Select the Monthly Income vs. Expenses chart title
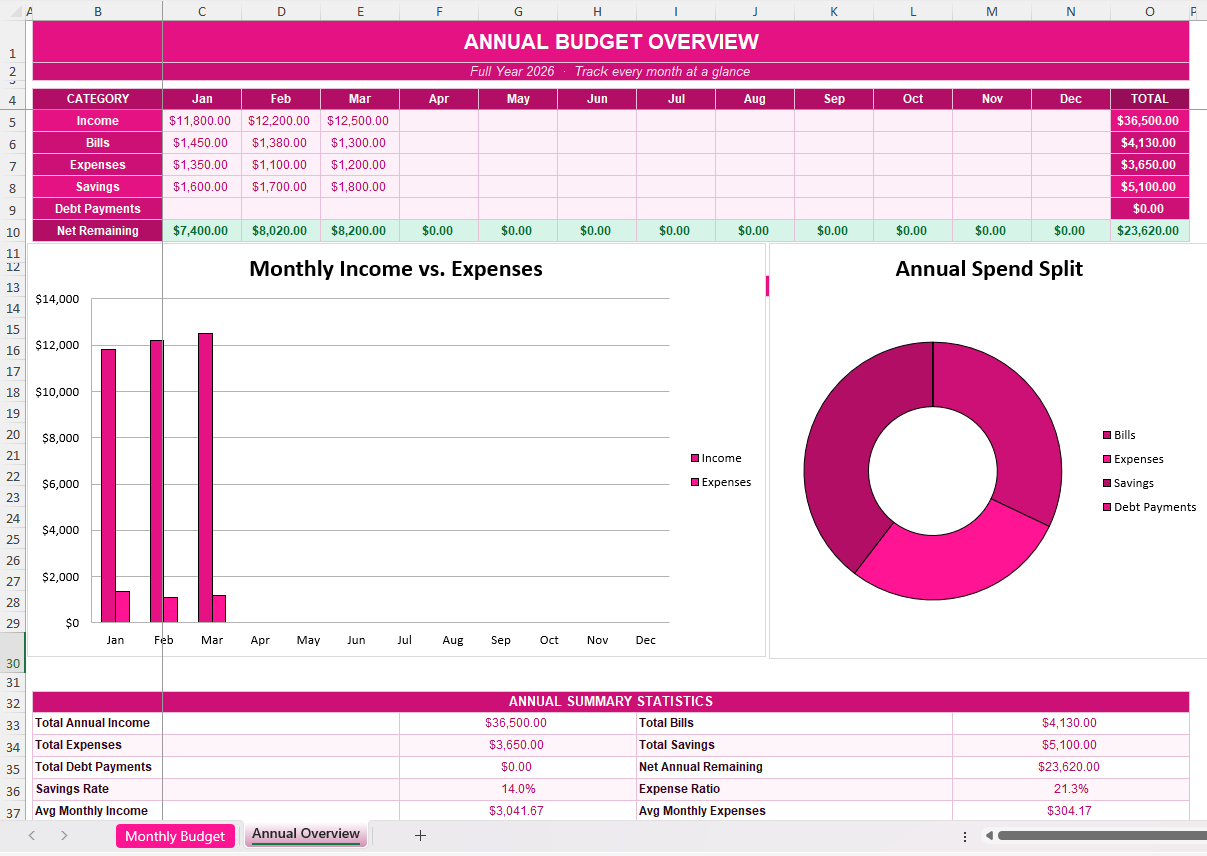The height and width of the screenshot is (856, 1207). tap(396, 269)
